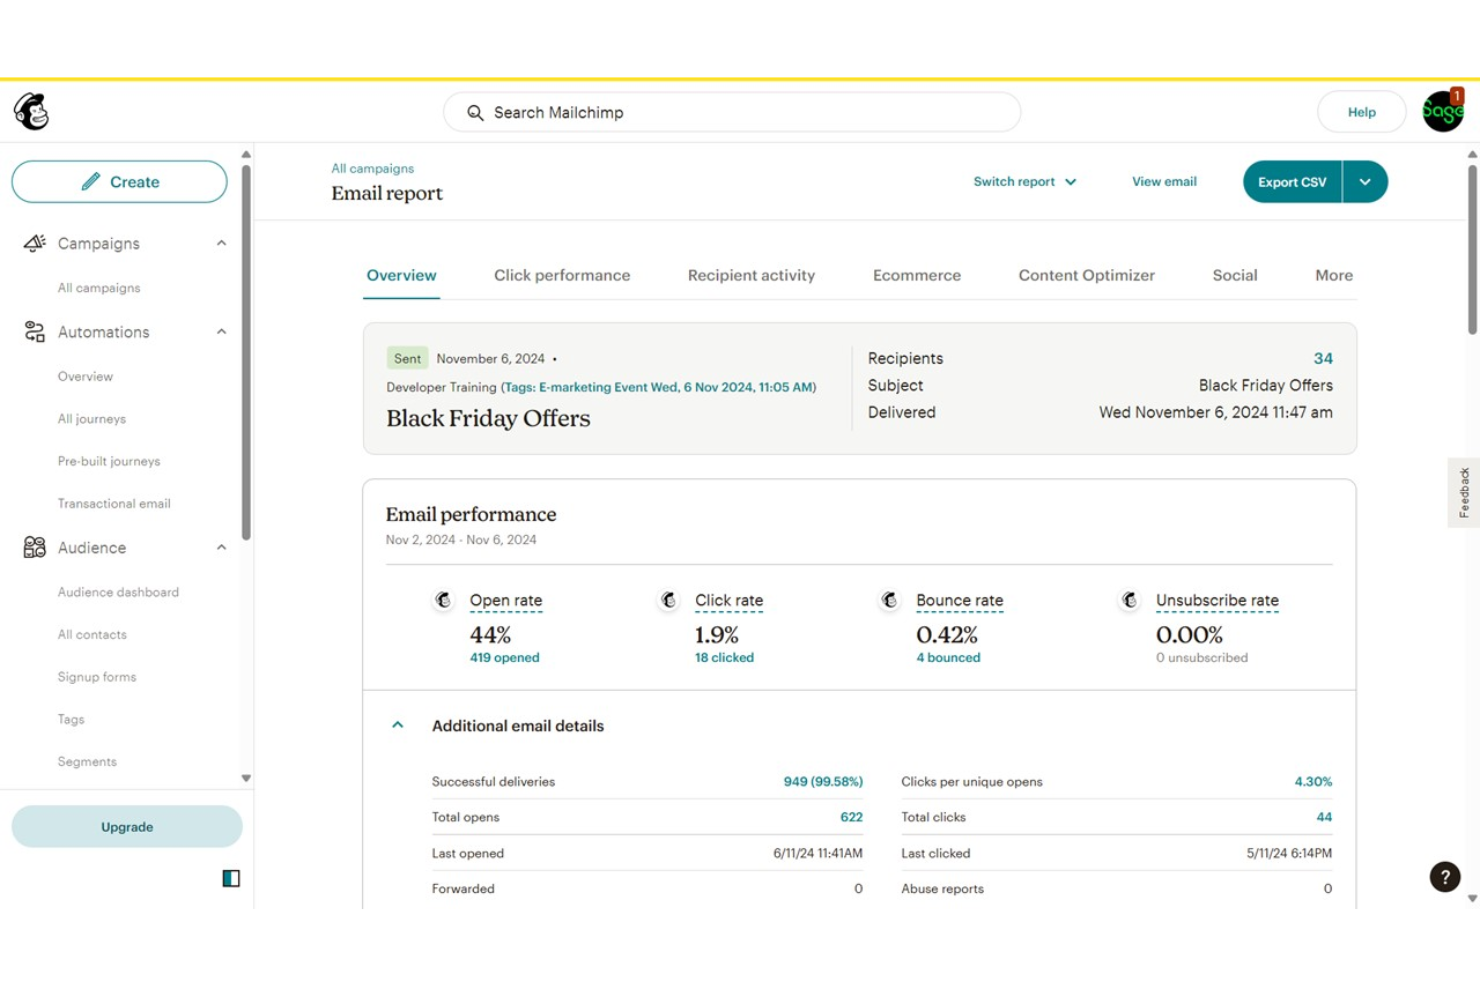Collapse the Campaigns section chevron
Screen dimensions: 1480x987
pos(221,242)
